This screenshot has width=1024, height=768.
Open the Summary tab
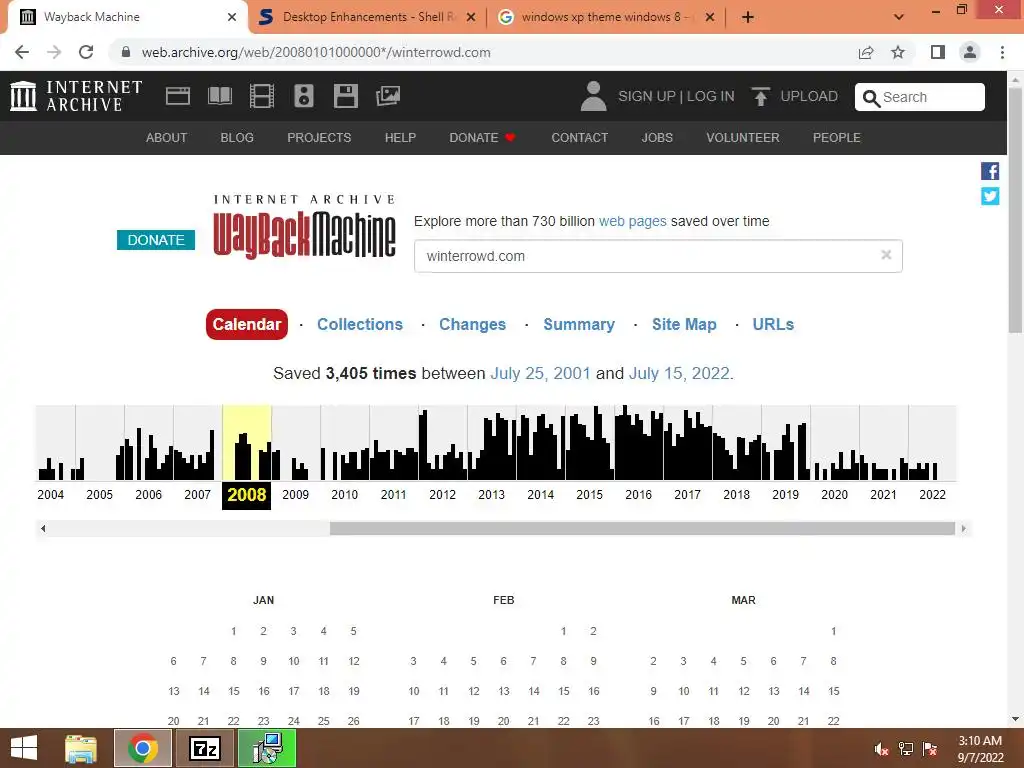click(x=579, y=325)
